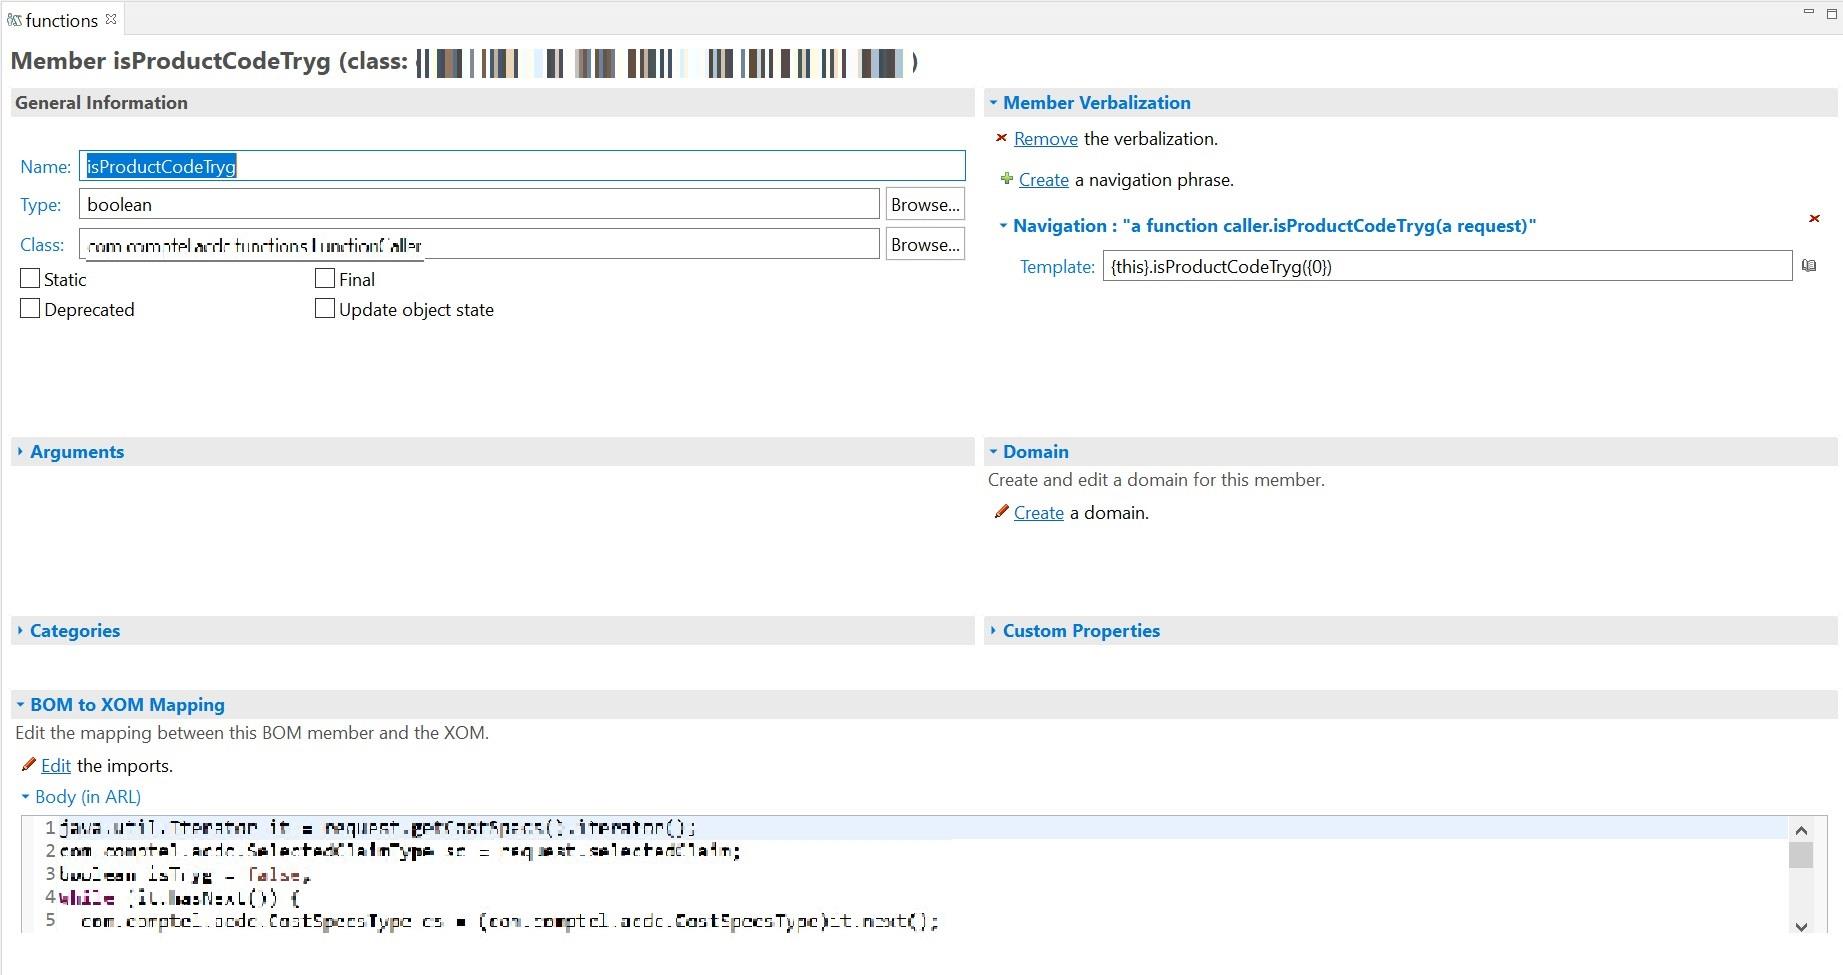Click Browse next to the Class field

coord(924,243)
